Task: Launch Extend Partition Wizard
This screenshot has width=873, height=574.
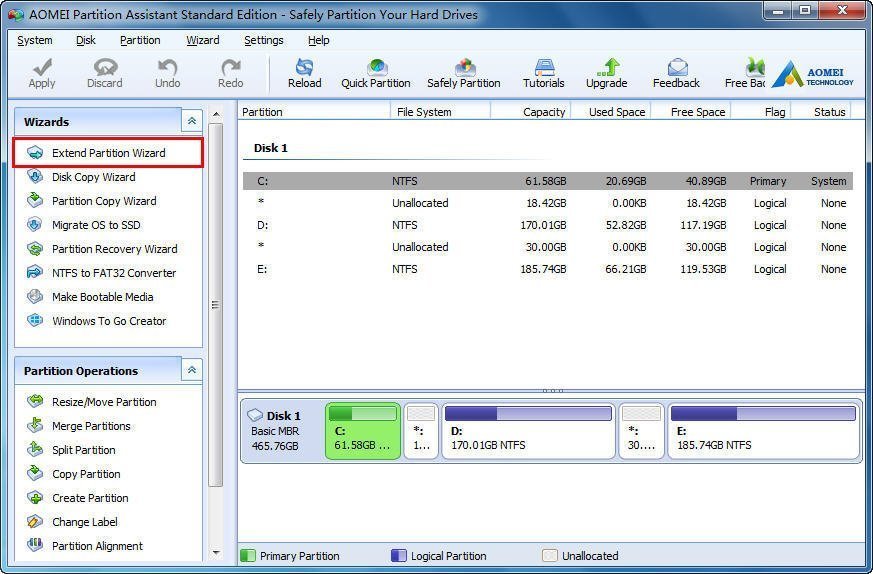Action: pos(108,153)
